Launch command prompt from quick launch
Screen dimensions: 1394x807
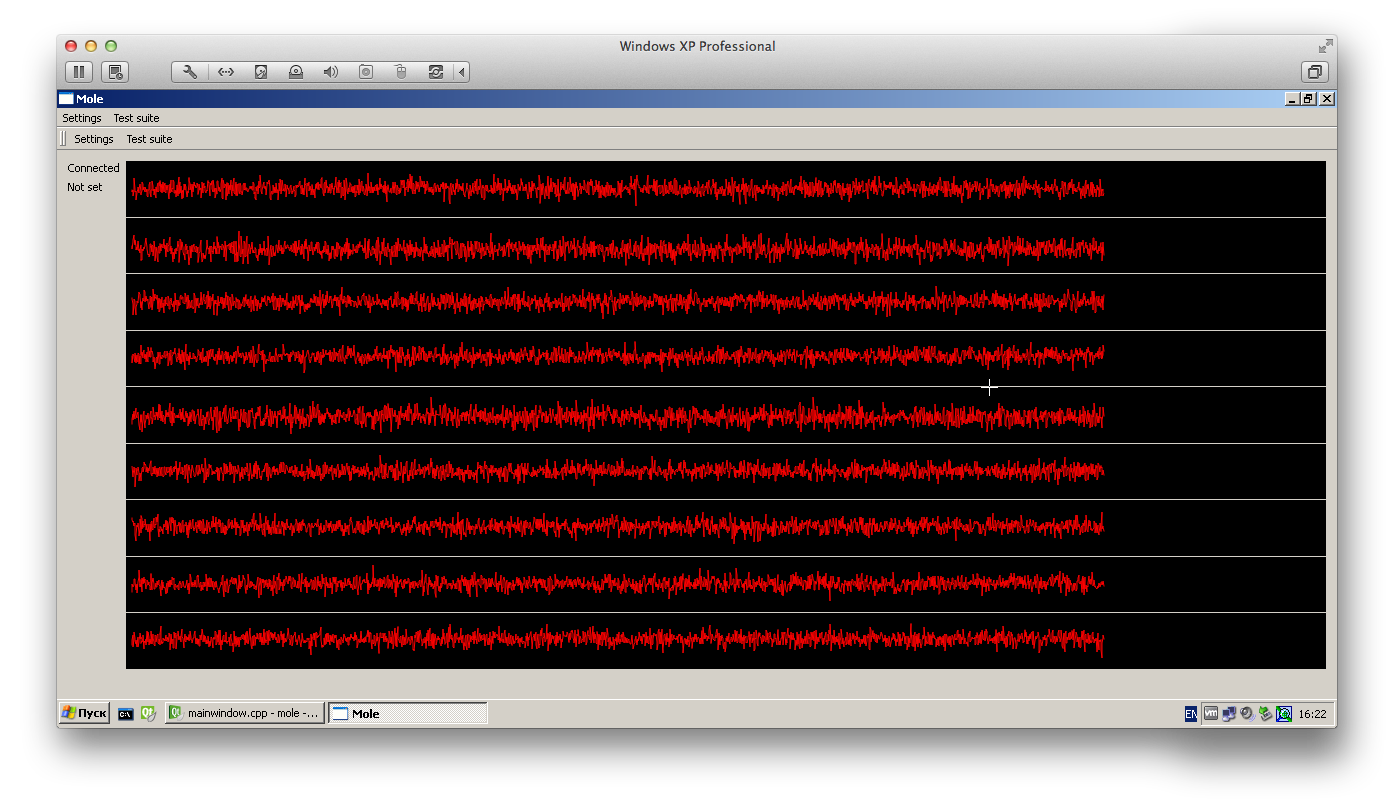tap(126, 714)
